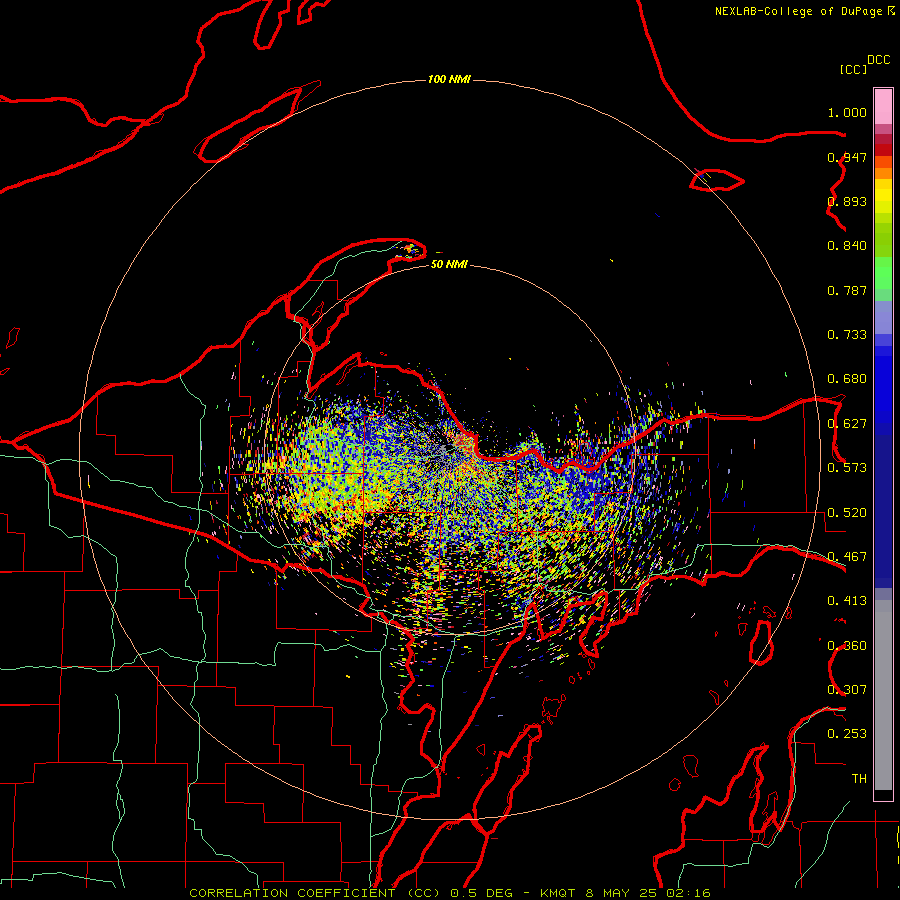
Task: Click the bottom Correlation Coefficient KMQT caption
Action: point(450,893)
